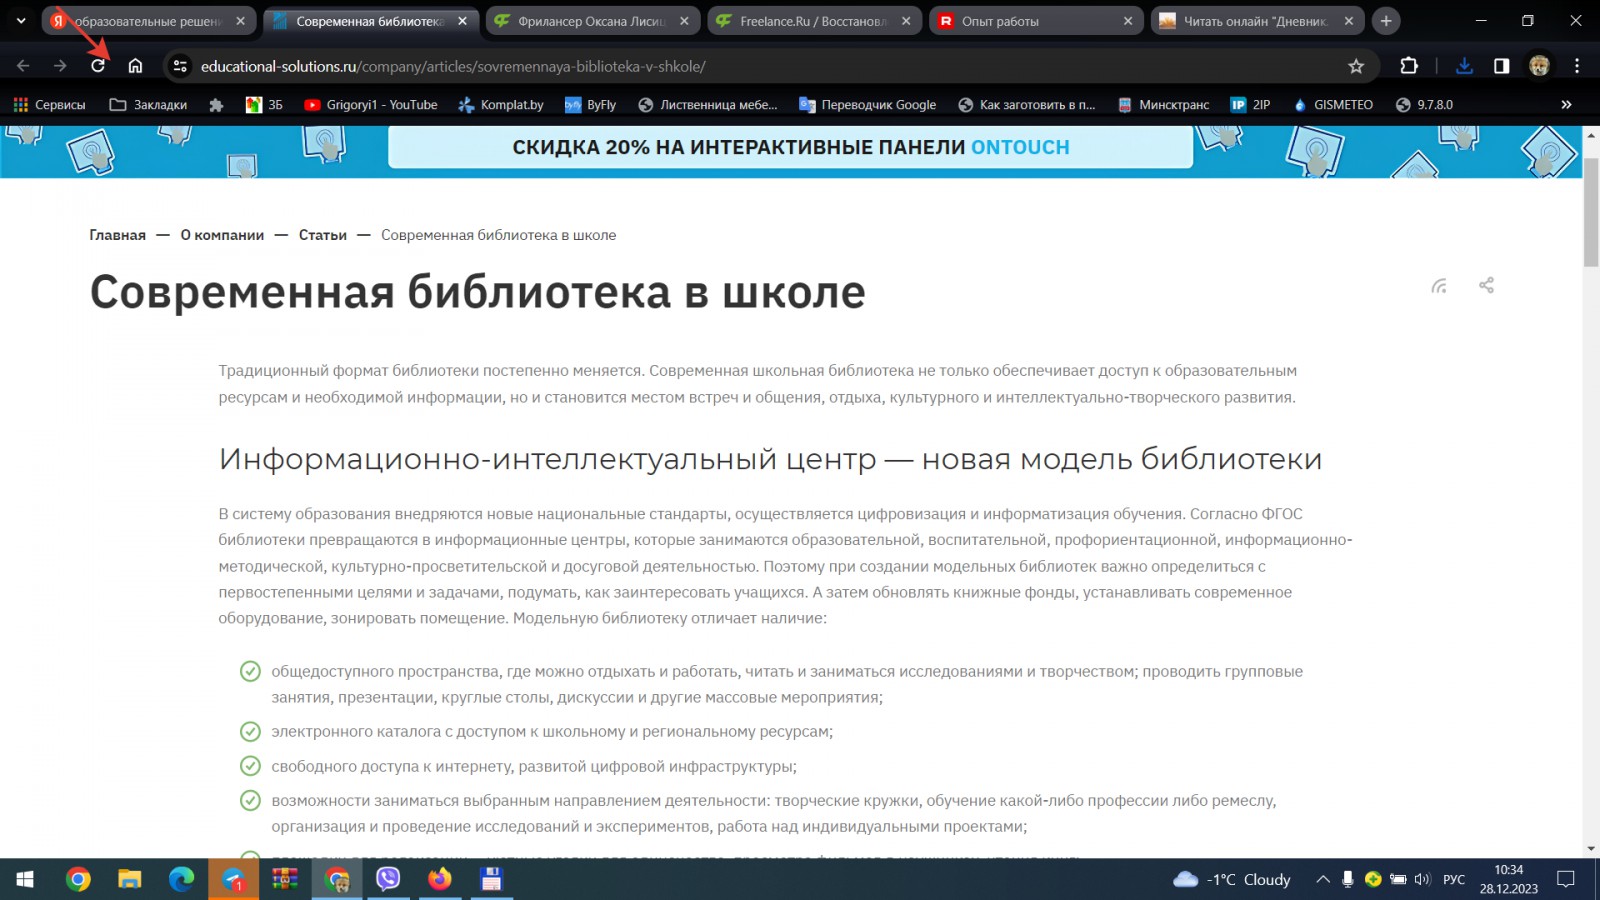The width and height of the screenshot is (1600, 900).
Task: Go to the Главная breadcrumb link
Action: (118, 235)
